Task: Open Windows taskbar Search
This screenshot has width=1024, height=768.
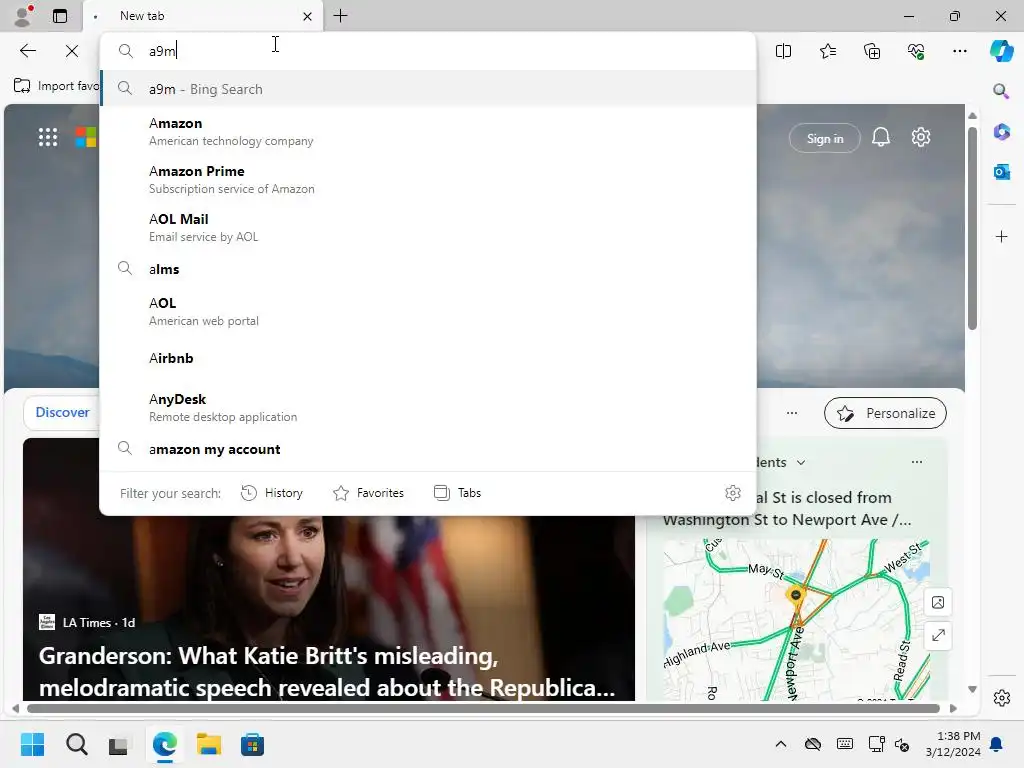Action: click(76, 744)
